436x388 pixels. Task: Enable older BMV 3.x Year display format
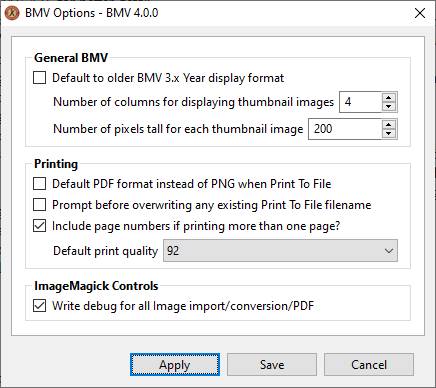39,78
